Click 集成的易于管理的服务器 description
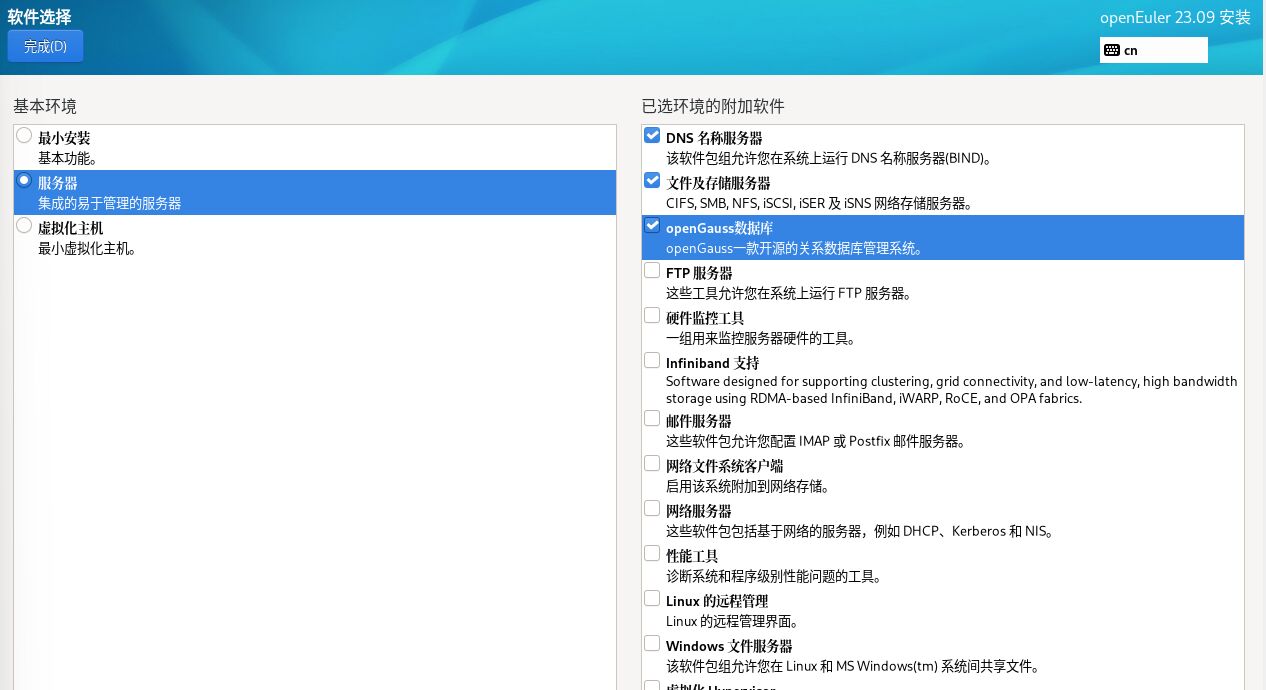 (110, 203)
